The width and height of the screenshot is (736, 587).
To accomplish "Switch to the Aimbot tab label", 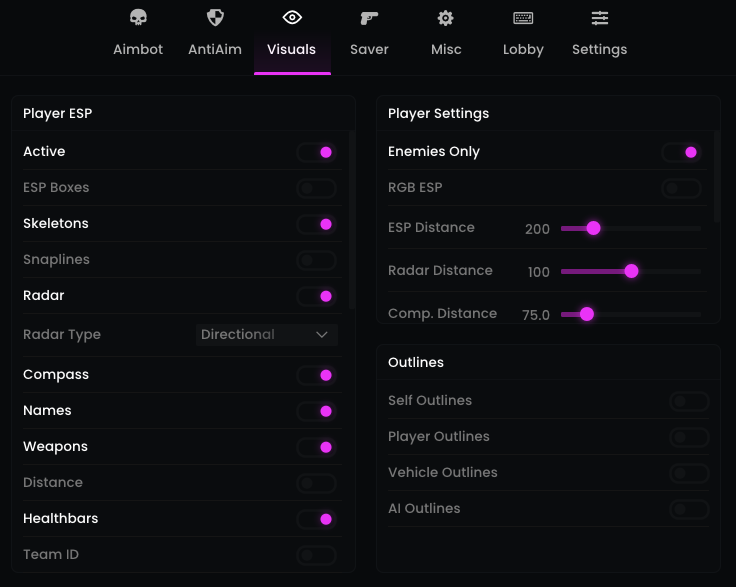I will (x=138, y=49).
